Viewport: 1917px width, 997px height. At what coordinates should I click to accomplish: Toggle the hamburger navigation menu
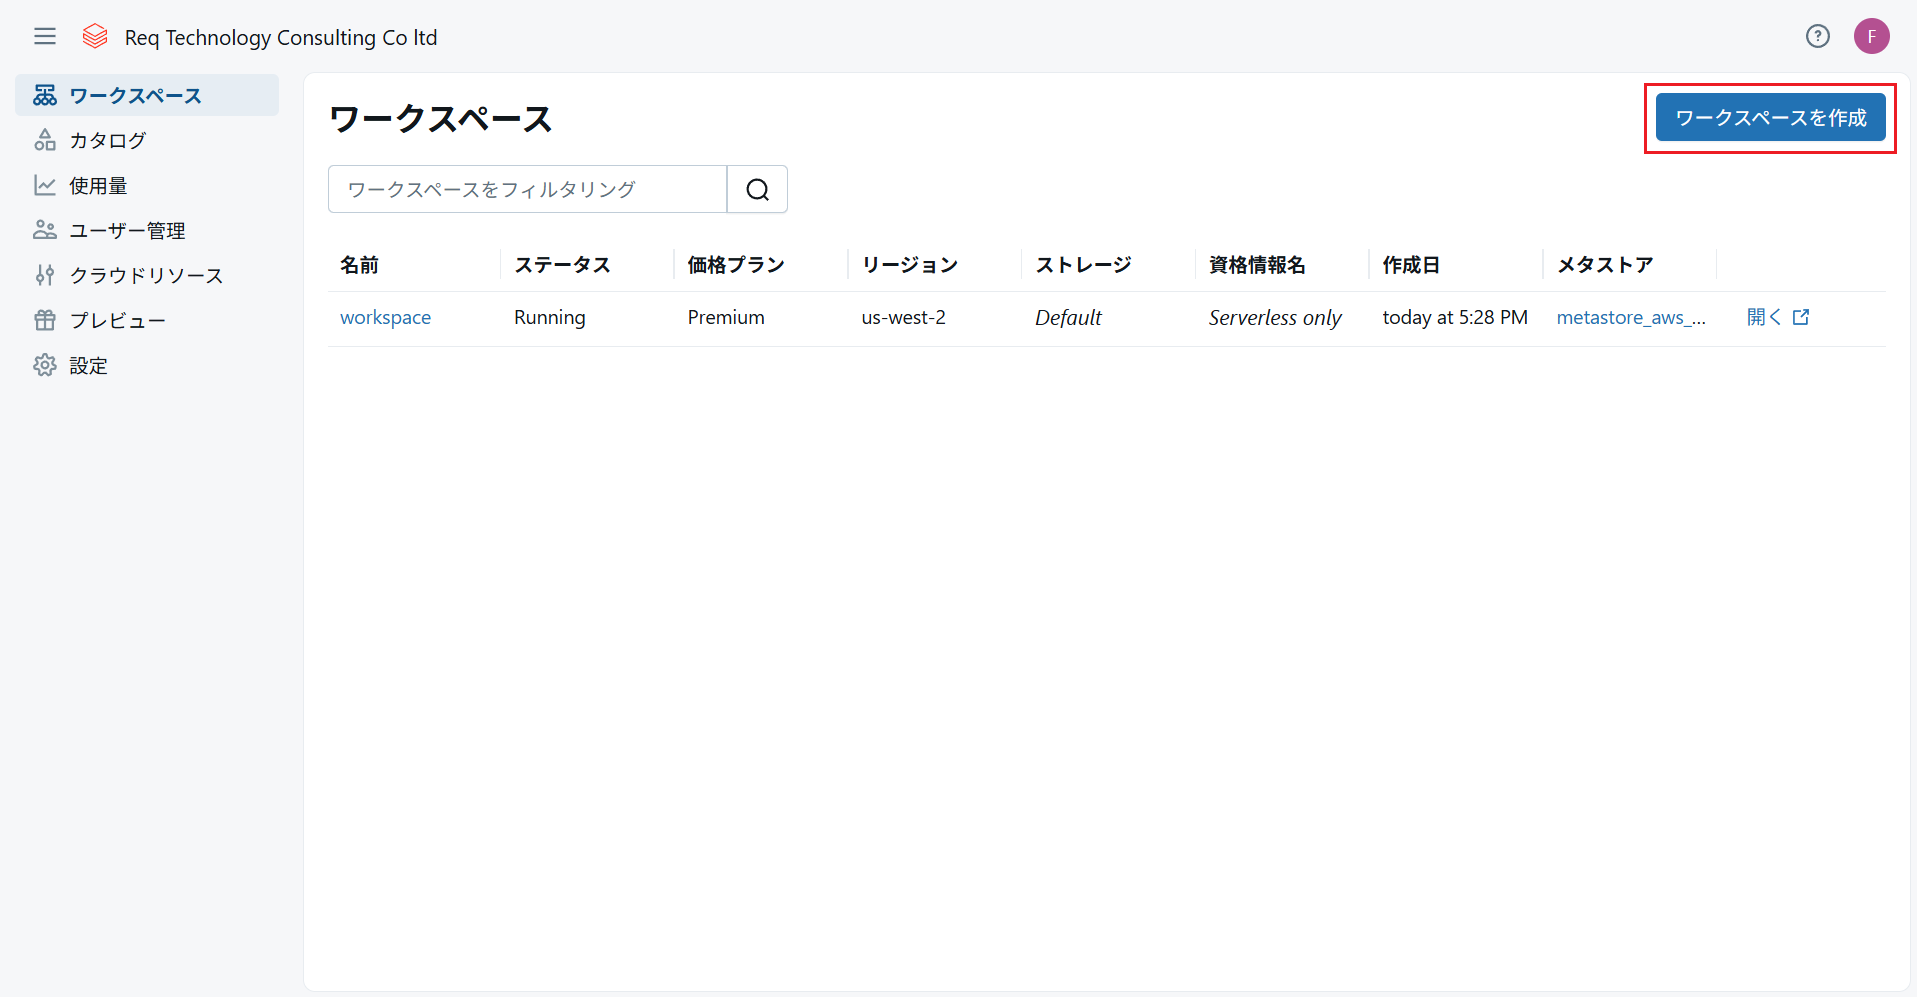pos(45,37)
